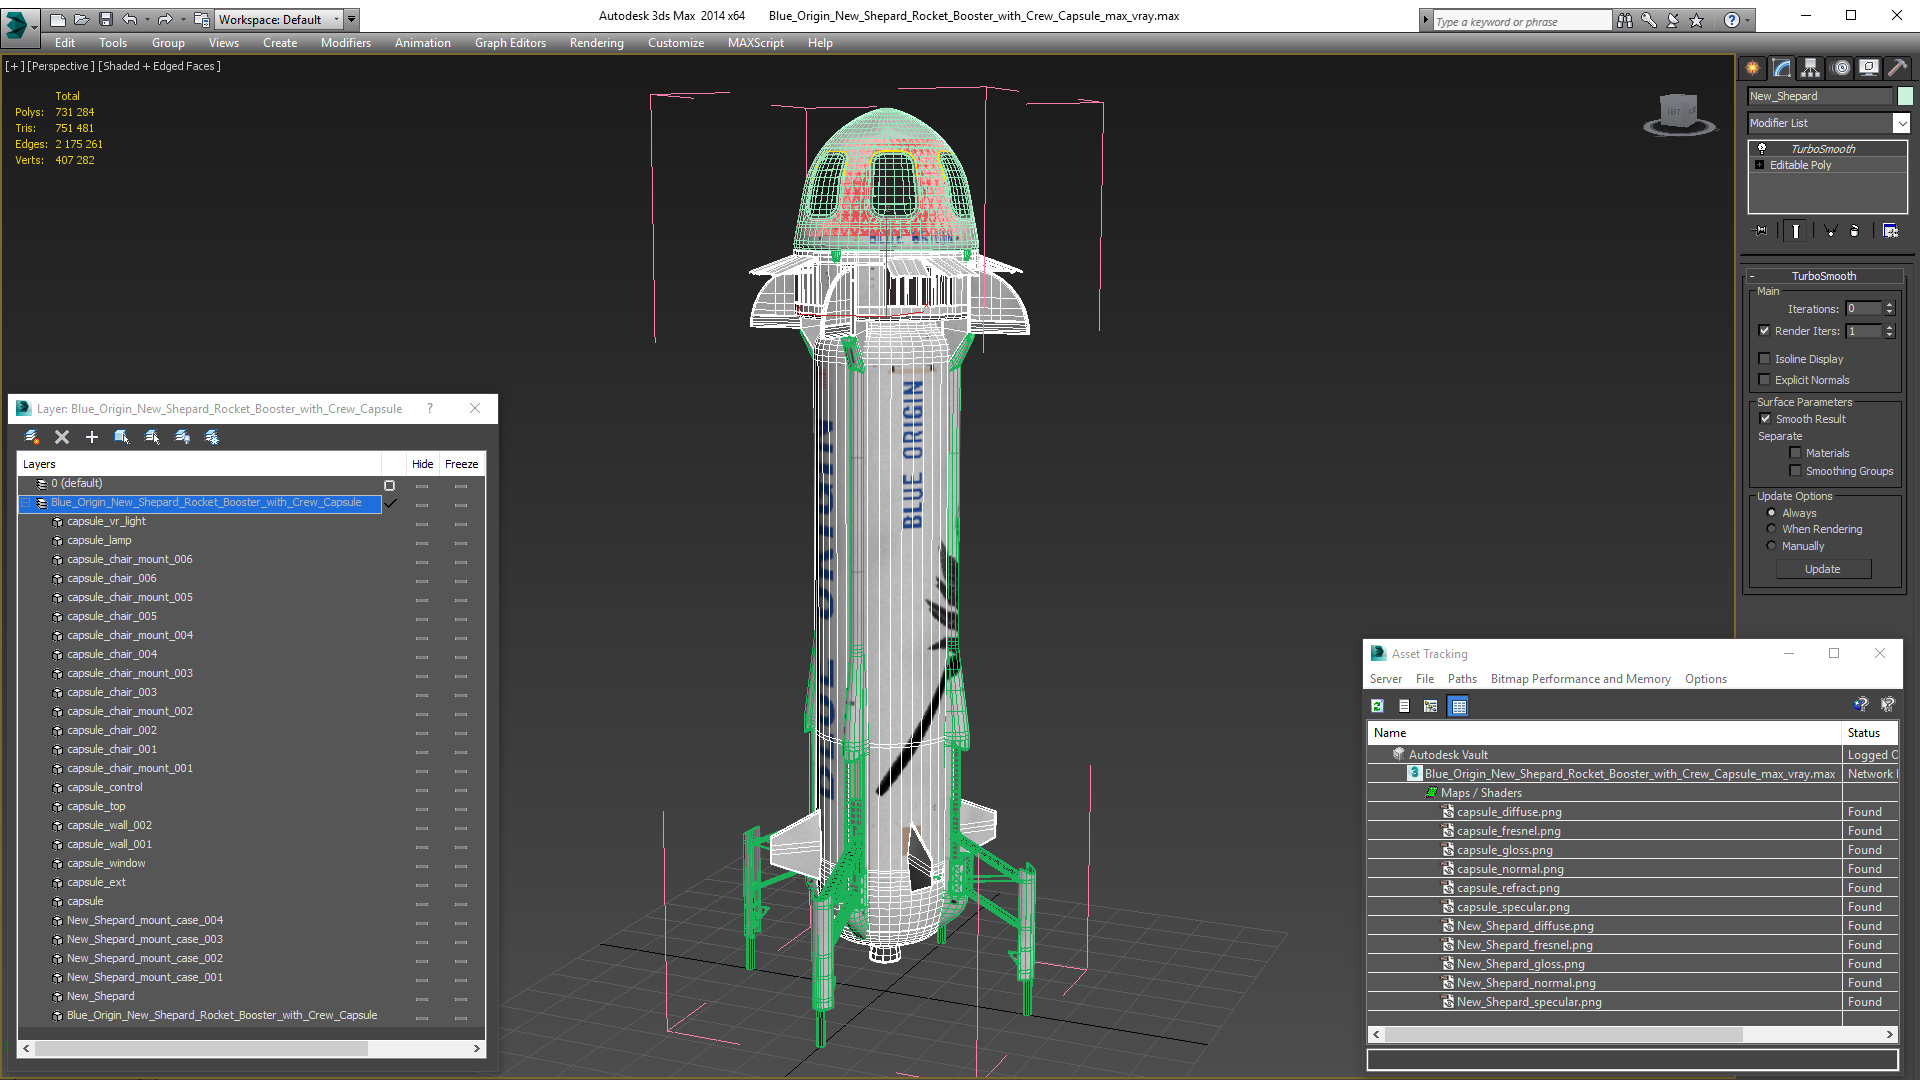This screenshot has width=1920, height=1080.
Task: Open the Rendering menu
Action: [597, 43]
